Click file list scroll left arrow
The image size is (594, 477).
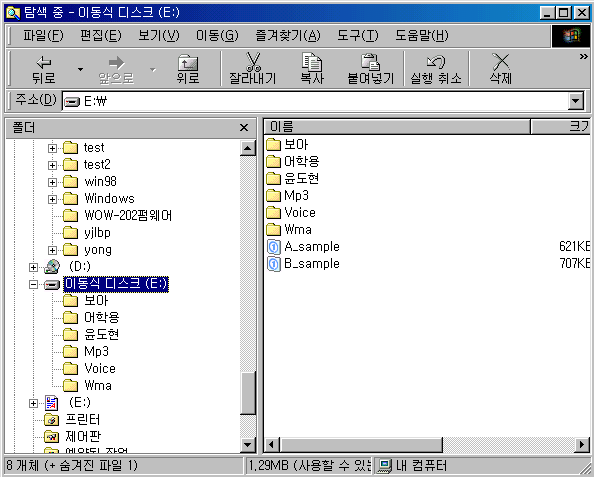click(272, 444)
